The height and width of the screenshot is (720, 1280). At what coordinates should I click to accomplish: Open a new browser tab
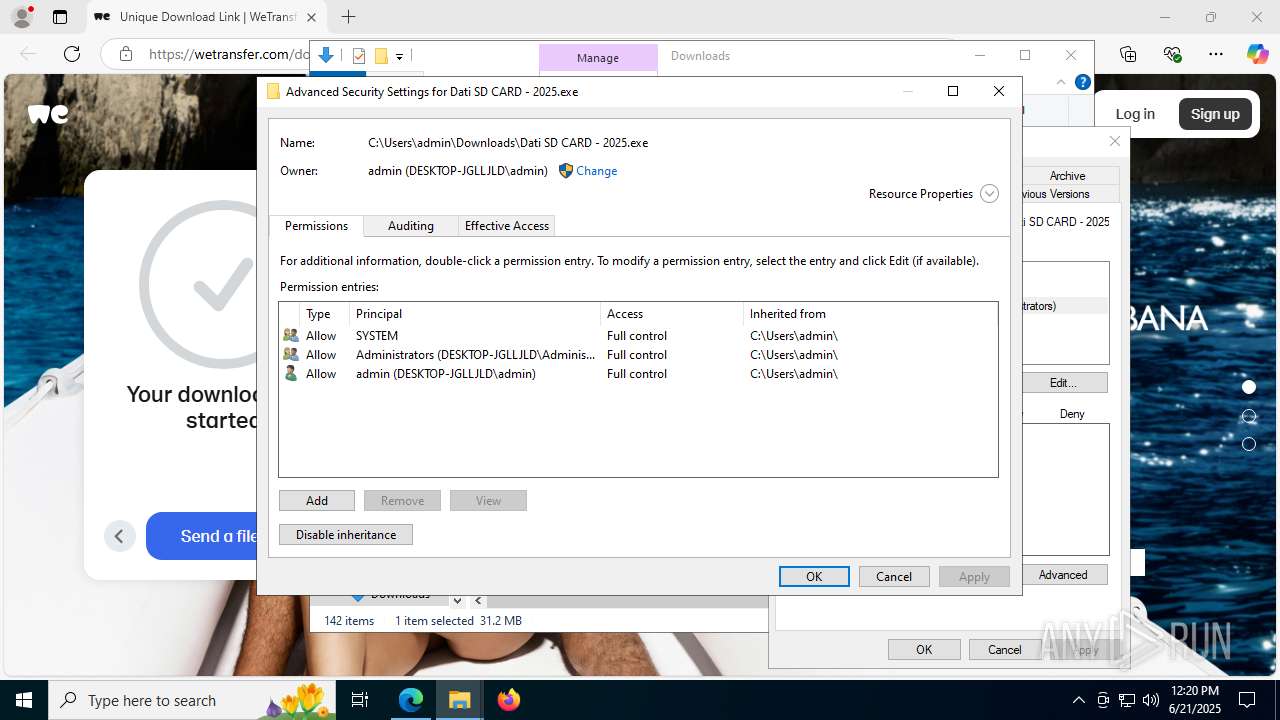(x=348, y=17)
